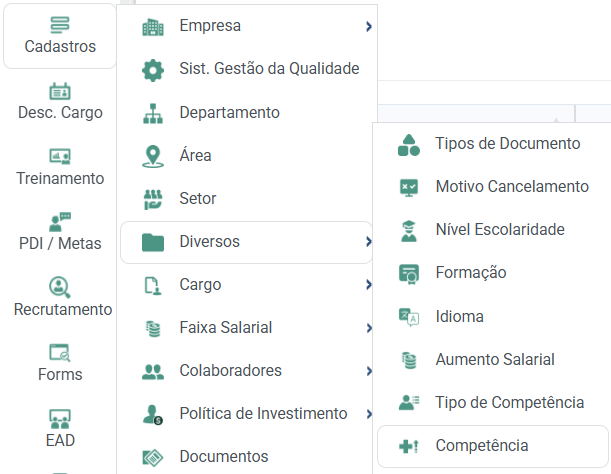Click the Sist. Gestão da Qualidade gear icon
Image resolution: width=611 pixels, height=474 pixels.
pos(153,70)
